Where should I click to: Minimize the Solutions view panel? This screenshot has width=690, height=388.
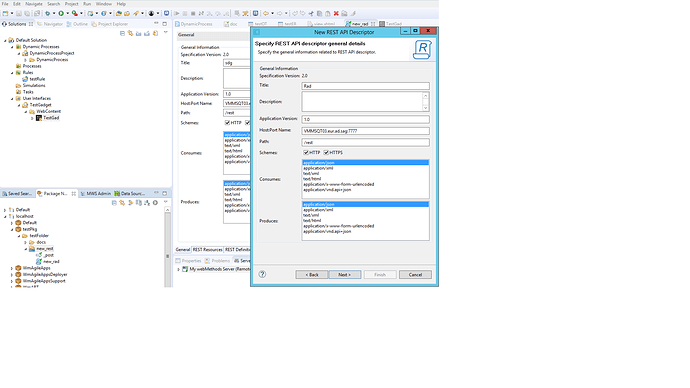tap(156, 24)
